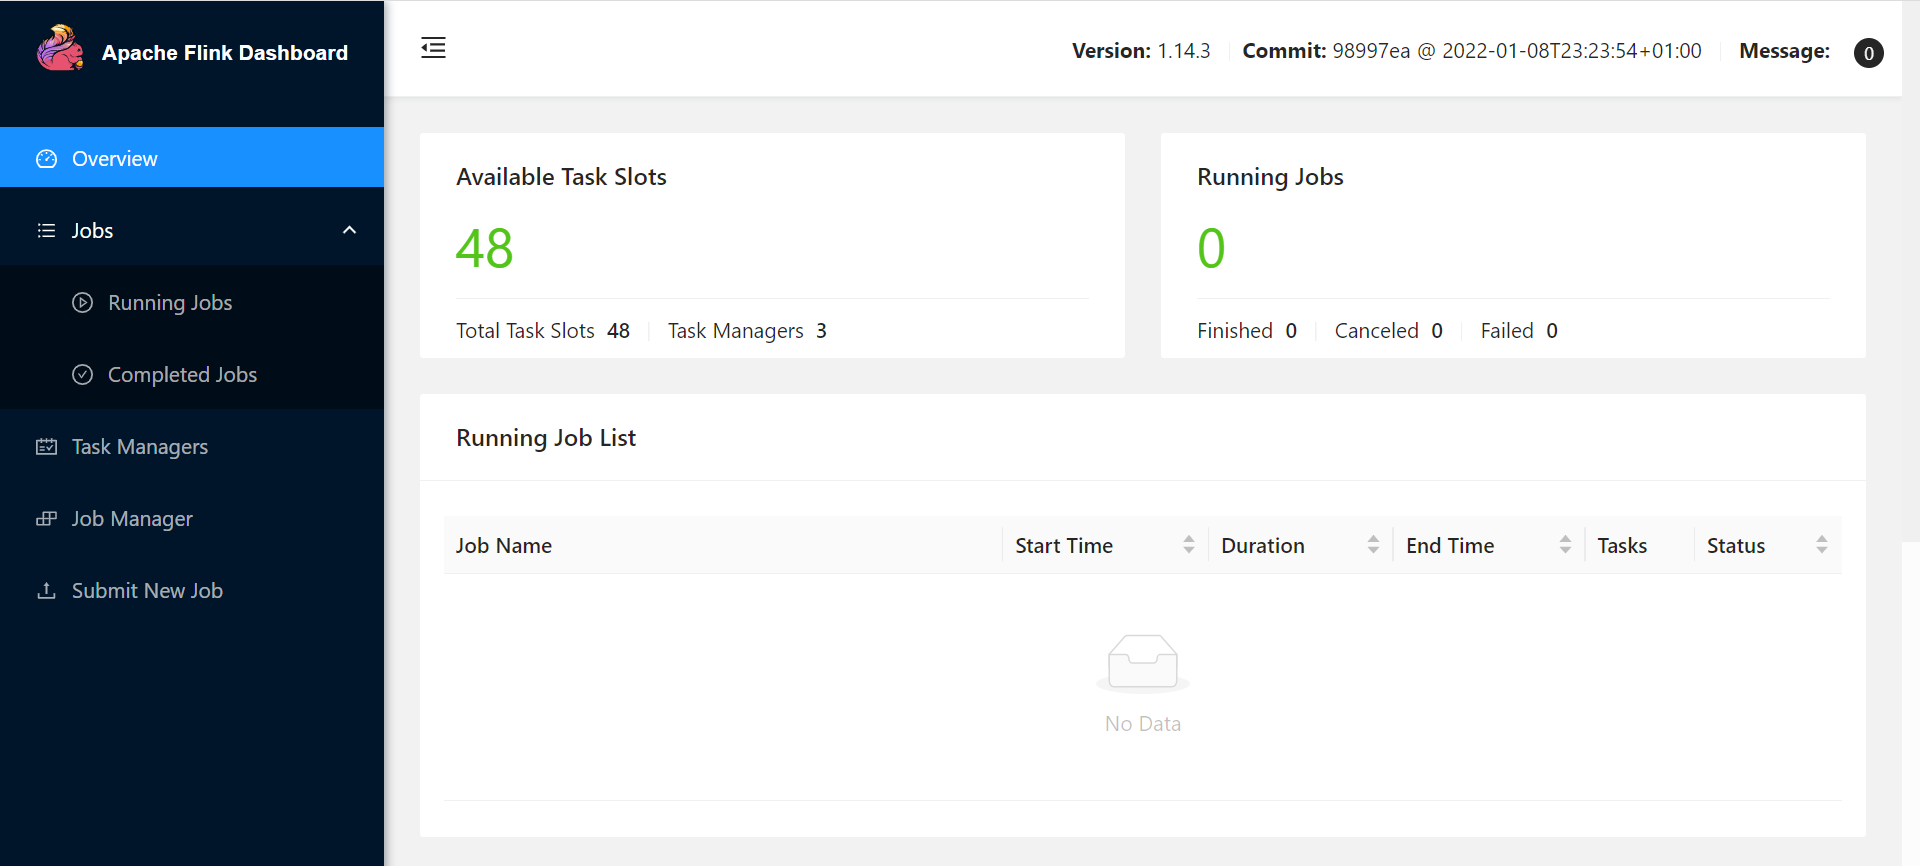Screen dimensions: 1920x866
Task: Open the Task Managers page
Action: (x=192, y=447)
